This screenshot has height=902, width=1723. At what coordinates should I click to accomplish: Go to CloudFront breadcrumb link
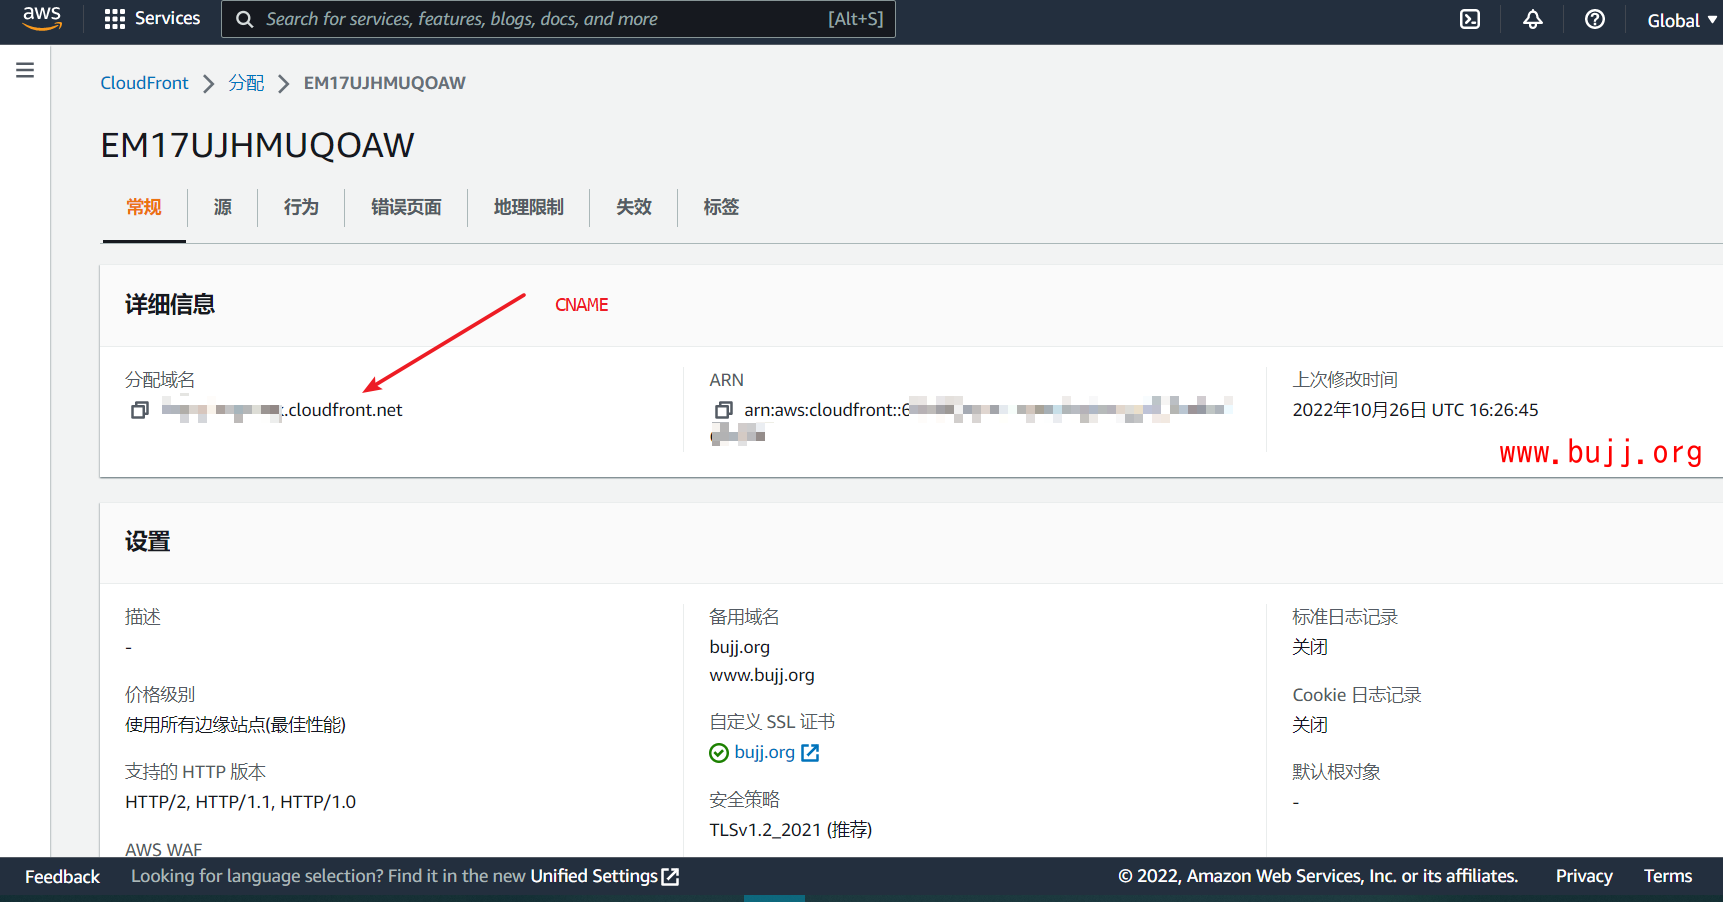point(144,83)
